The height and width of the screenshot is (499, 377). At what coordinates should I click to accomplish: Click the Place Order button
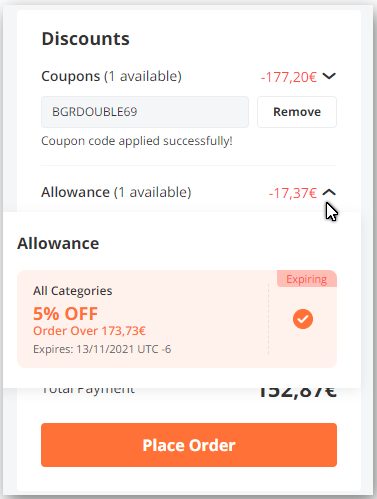(x=189, y=445)
